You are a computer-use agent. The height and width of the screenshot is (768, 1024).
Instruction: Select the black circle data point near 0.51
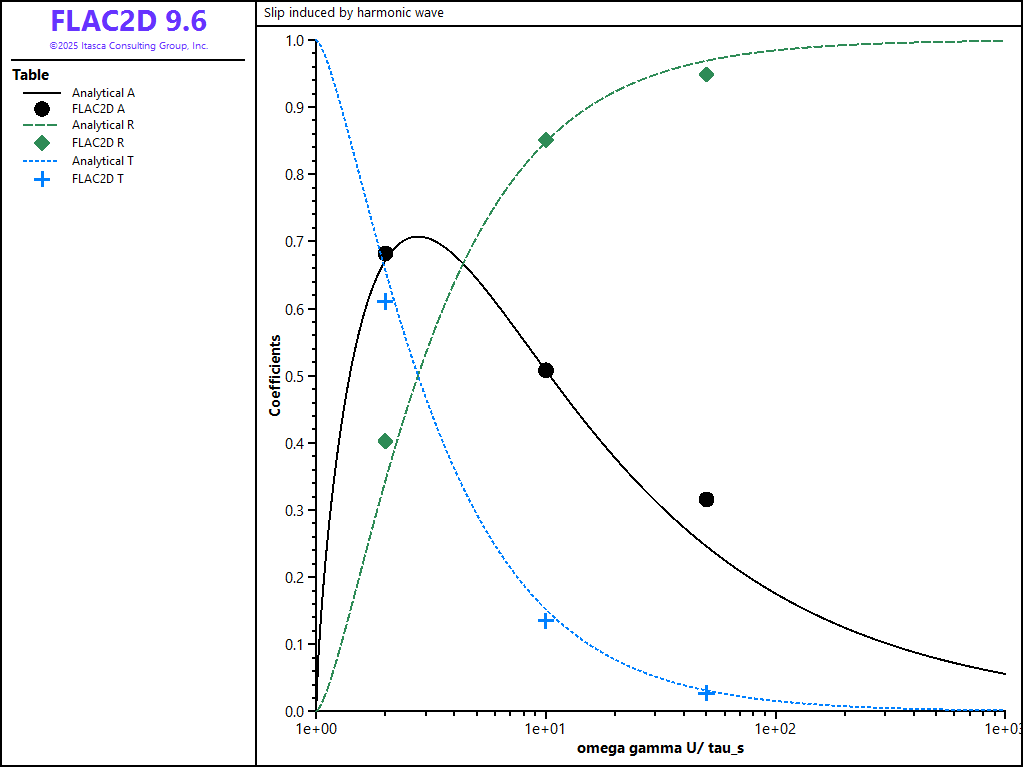(x=546, y=371)
